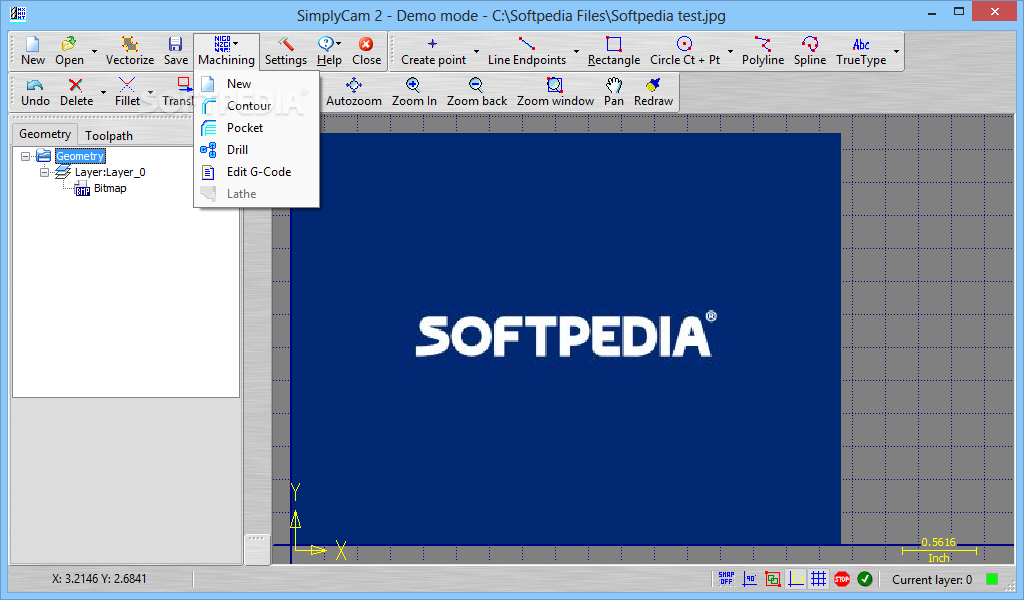Collapse the Geometry tree node
The width and height of the screenshot is (1024, 600).
click(x=25, y=157)
